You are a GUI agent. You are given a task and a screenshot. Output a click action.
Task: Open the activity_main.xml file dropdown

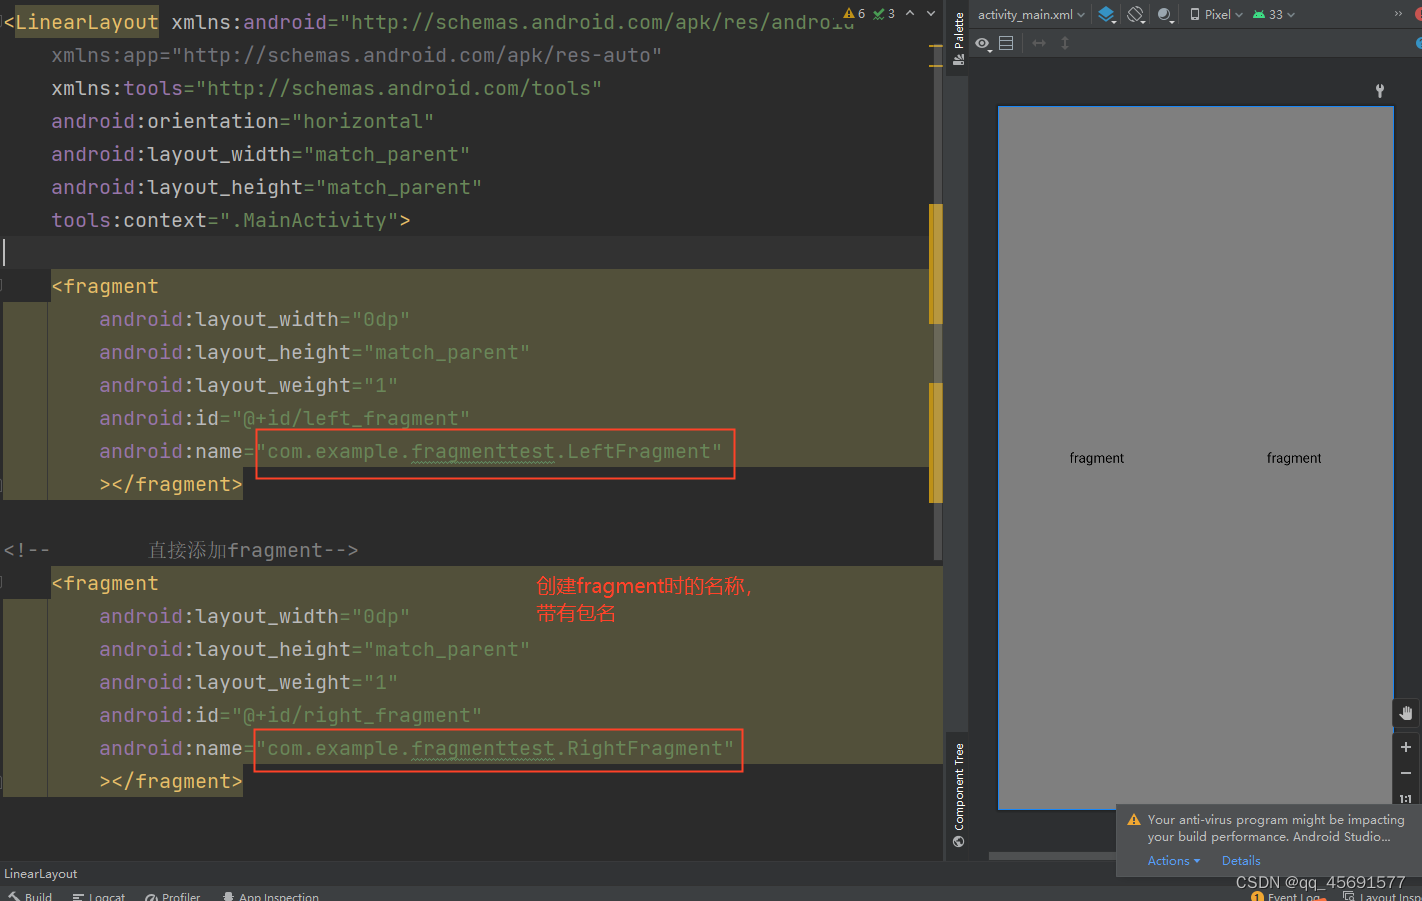coord(1031,15)
